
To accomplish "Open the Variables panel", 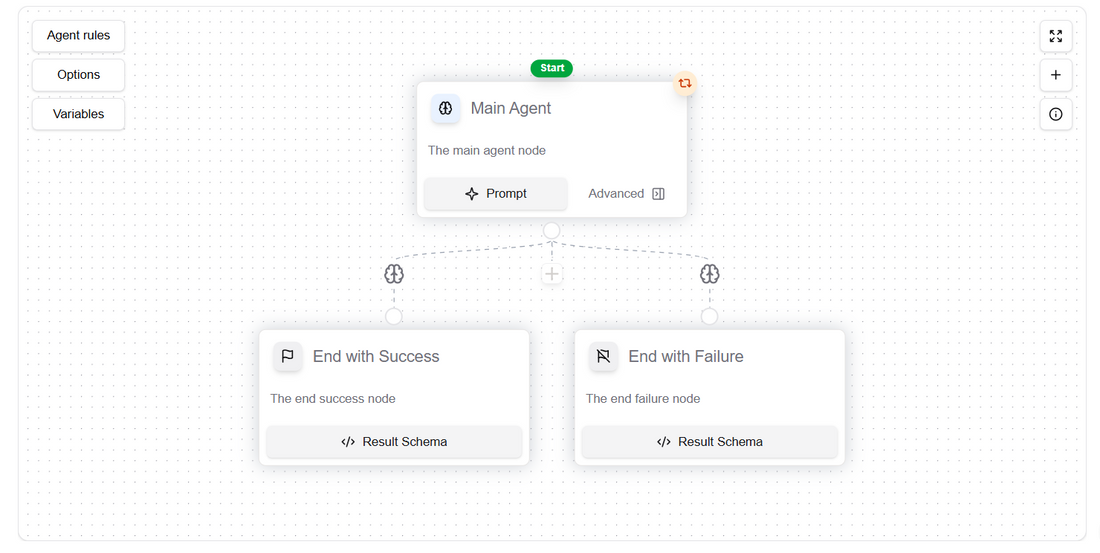I will coord(79,114).
